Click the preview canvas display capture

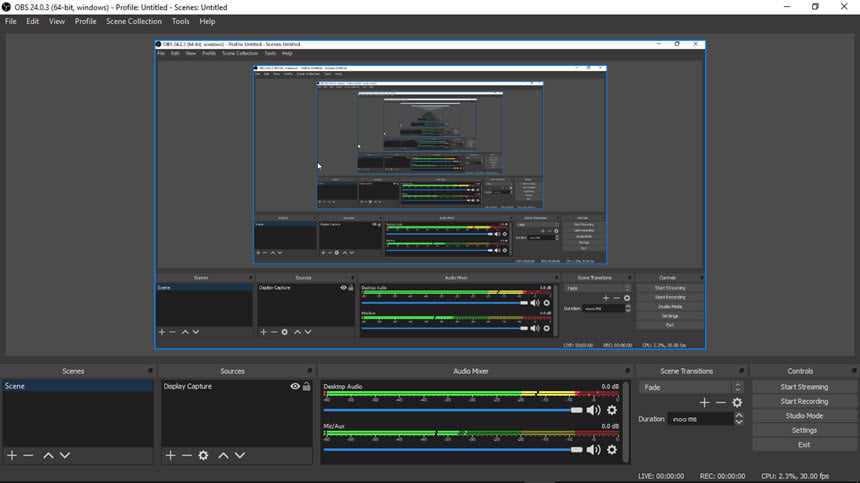click(x=430, y=195)
